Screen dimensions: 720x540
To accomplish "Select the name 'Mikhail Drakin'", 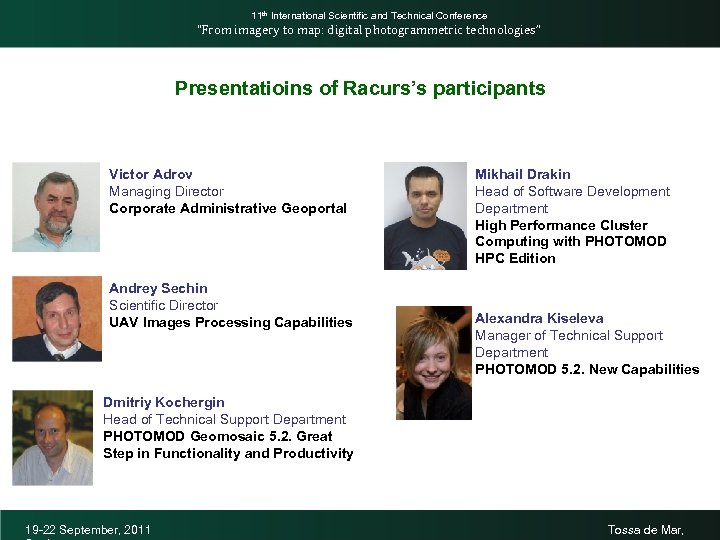I will pyautogui.click(x=523, y=174).
